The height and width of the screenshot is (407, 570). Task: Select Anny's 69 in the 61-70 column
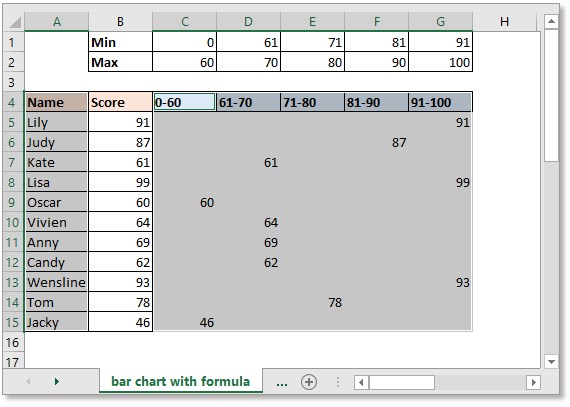coord(249,242)
